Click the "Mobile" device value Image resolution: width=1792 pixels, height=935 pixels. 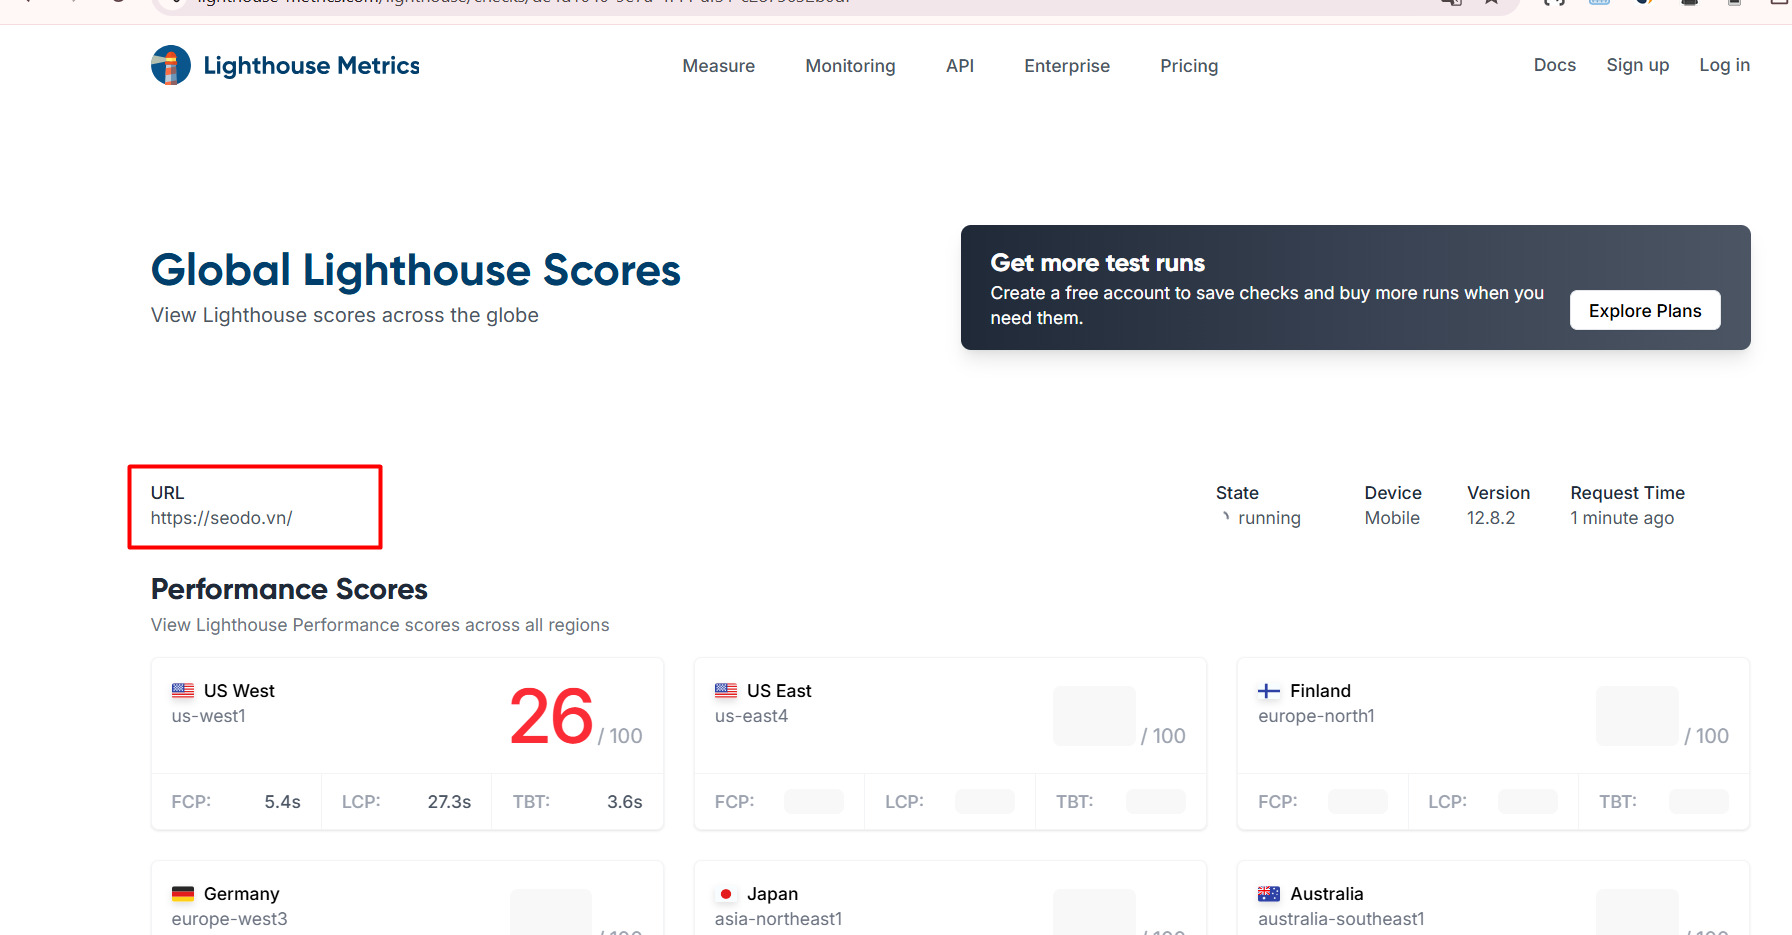1392,518
